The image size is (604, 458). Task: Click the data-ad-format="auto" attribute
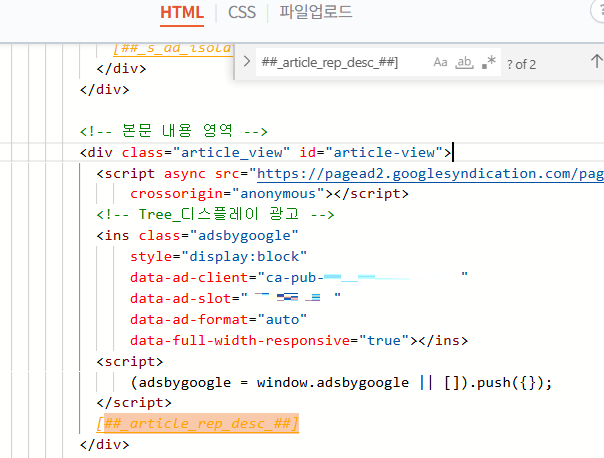point(218,319)
